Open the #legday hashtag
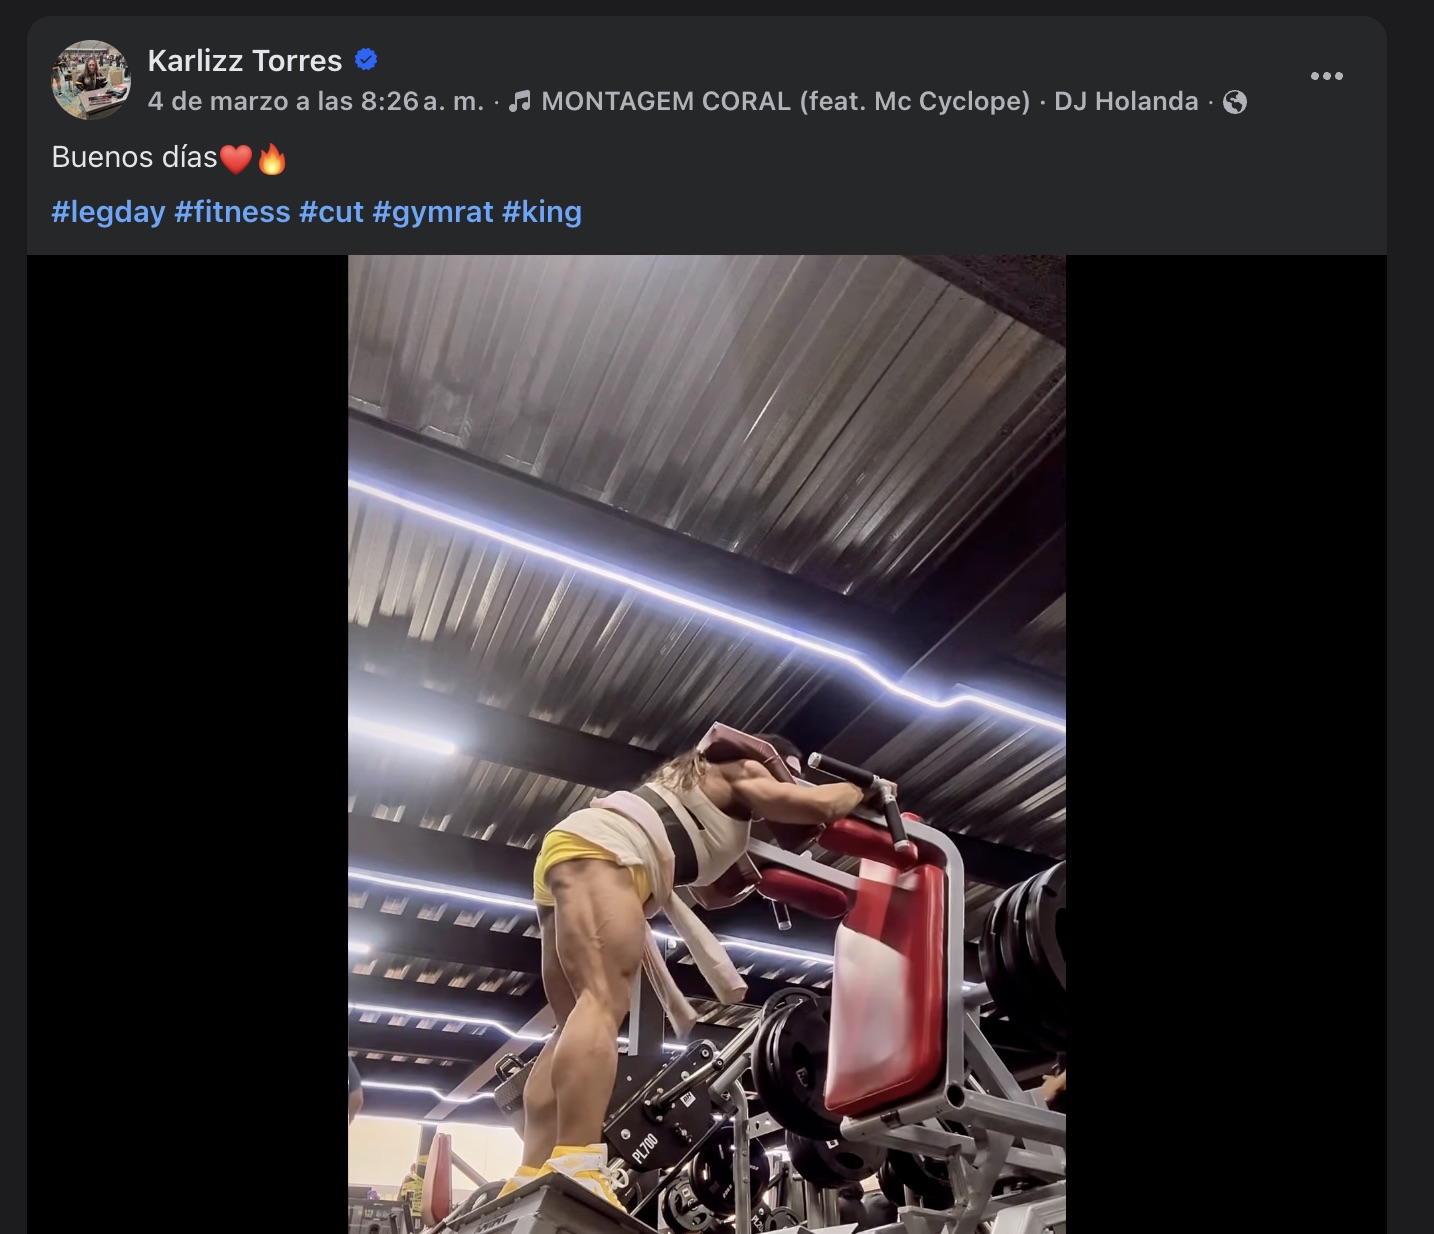The width and height of the screenshot is (1434, 1234). point(108,212)
